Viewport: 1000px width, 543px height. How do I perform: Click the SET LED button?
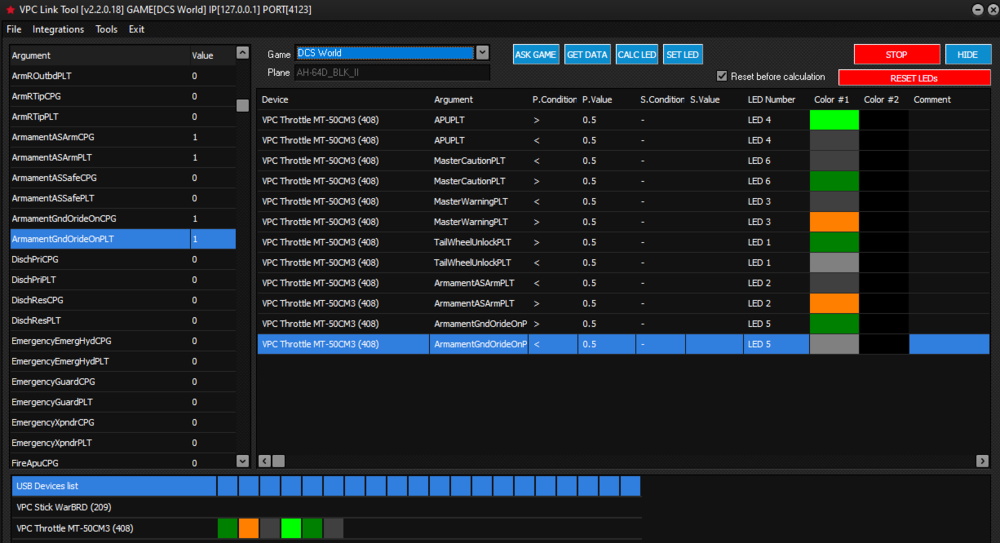[x=682, y=55]
